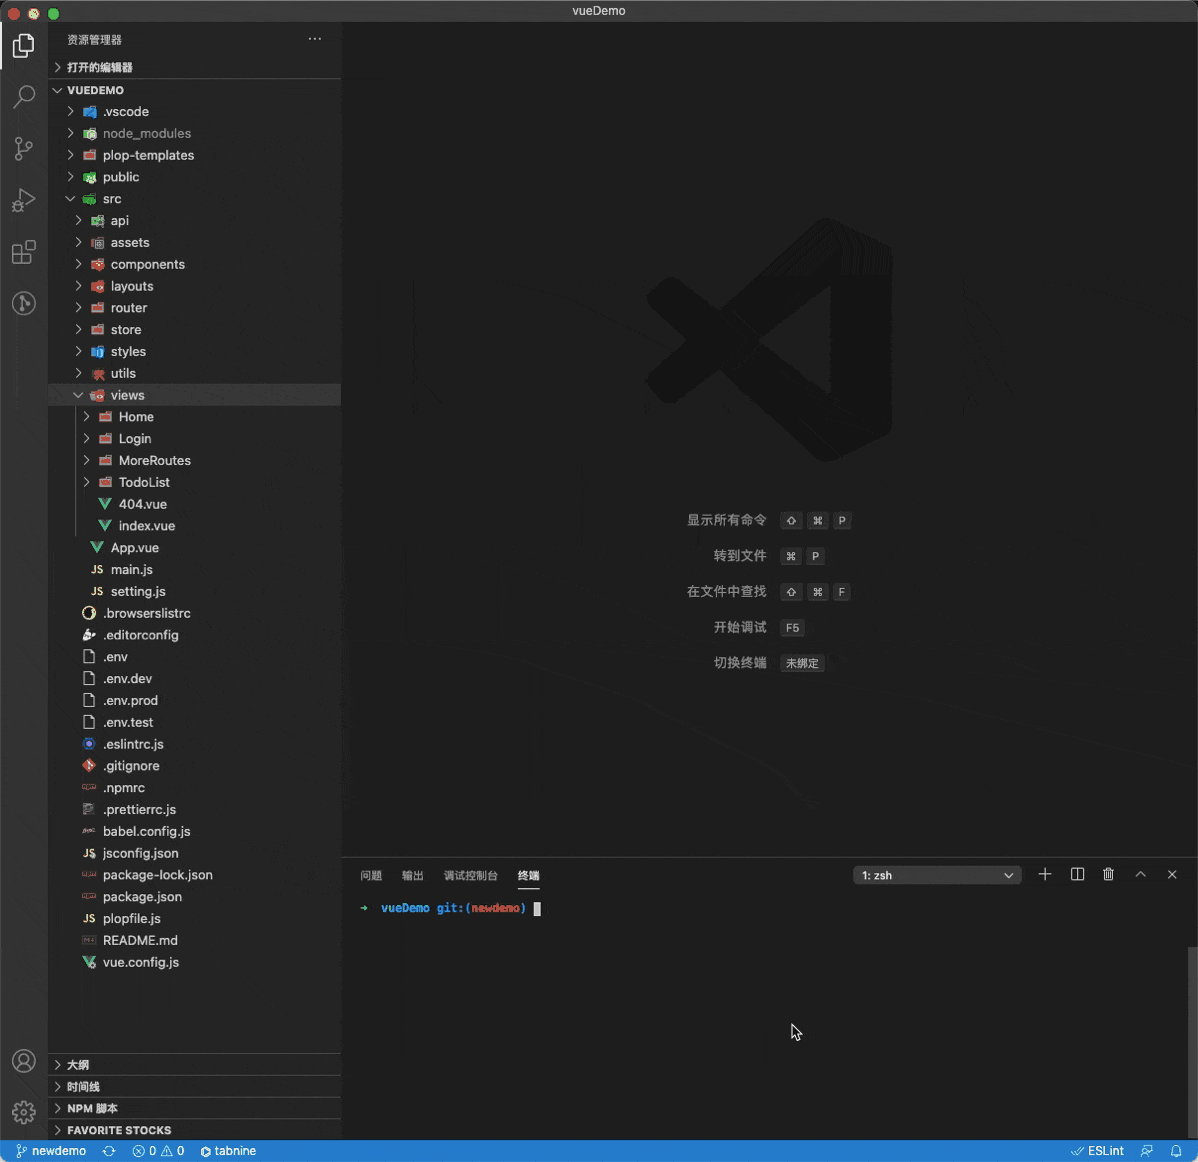Expand the 大纲 section
Screen dimensions: 1198x1162
coord(195,1064)
